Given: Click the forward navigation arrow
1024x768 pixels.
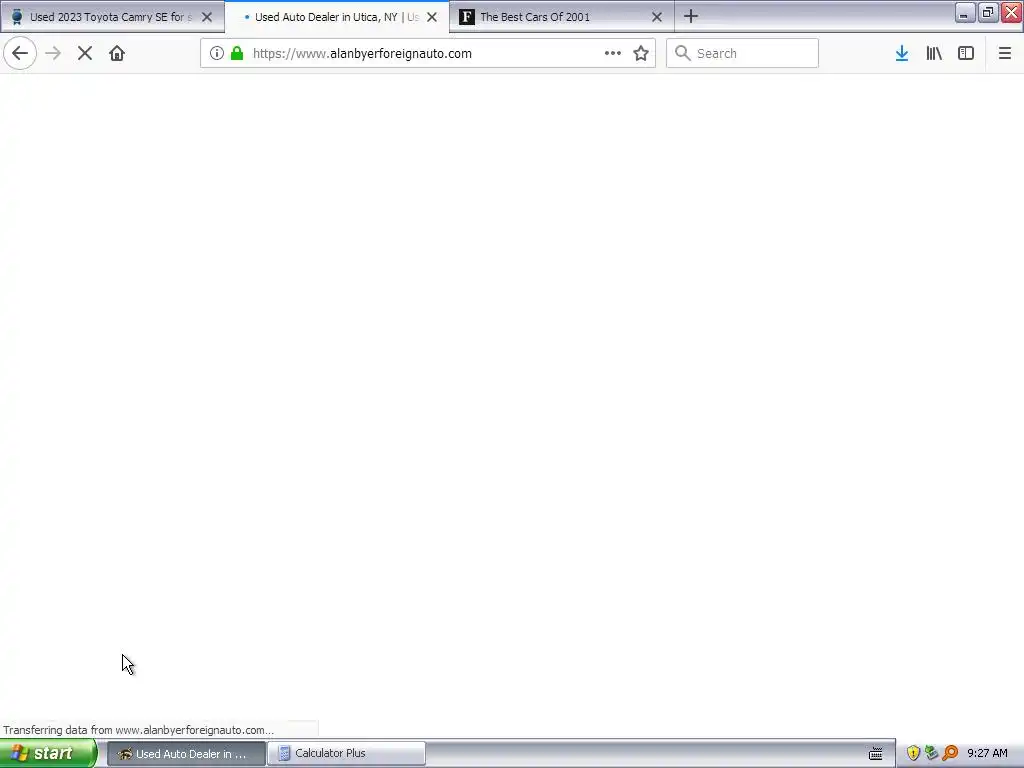Looking at the screenshot, I should point(53,54).
